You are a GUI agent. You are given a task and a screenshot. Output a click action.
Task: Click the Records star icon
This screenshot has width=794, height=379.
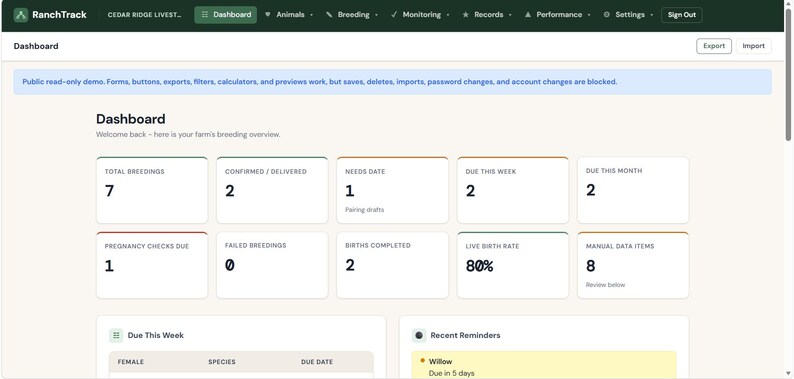465,15
